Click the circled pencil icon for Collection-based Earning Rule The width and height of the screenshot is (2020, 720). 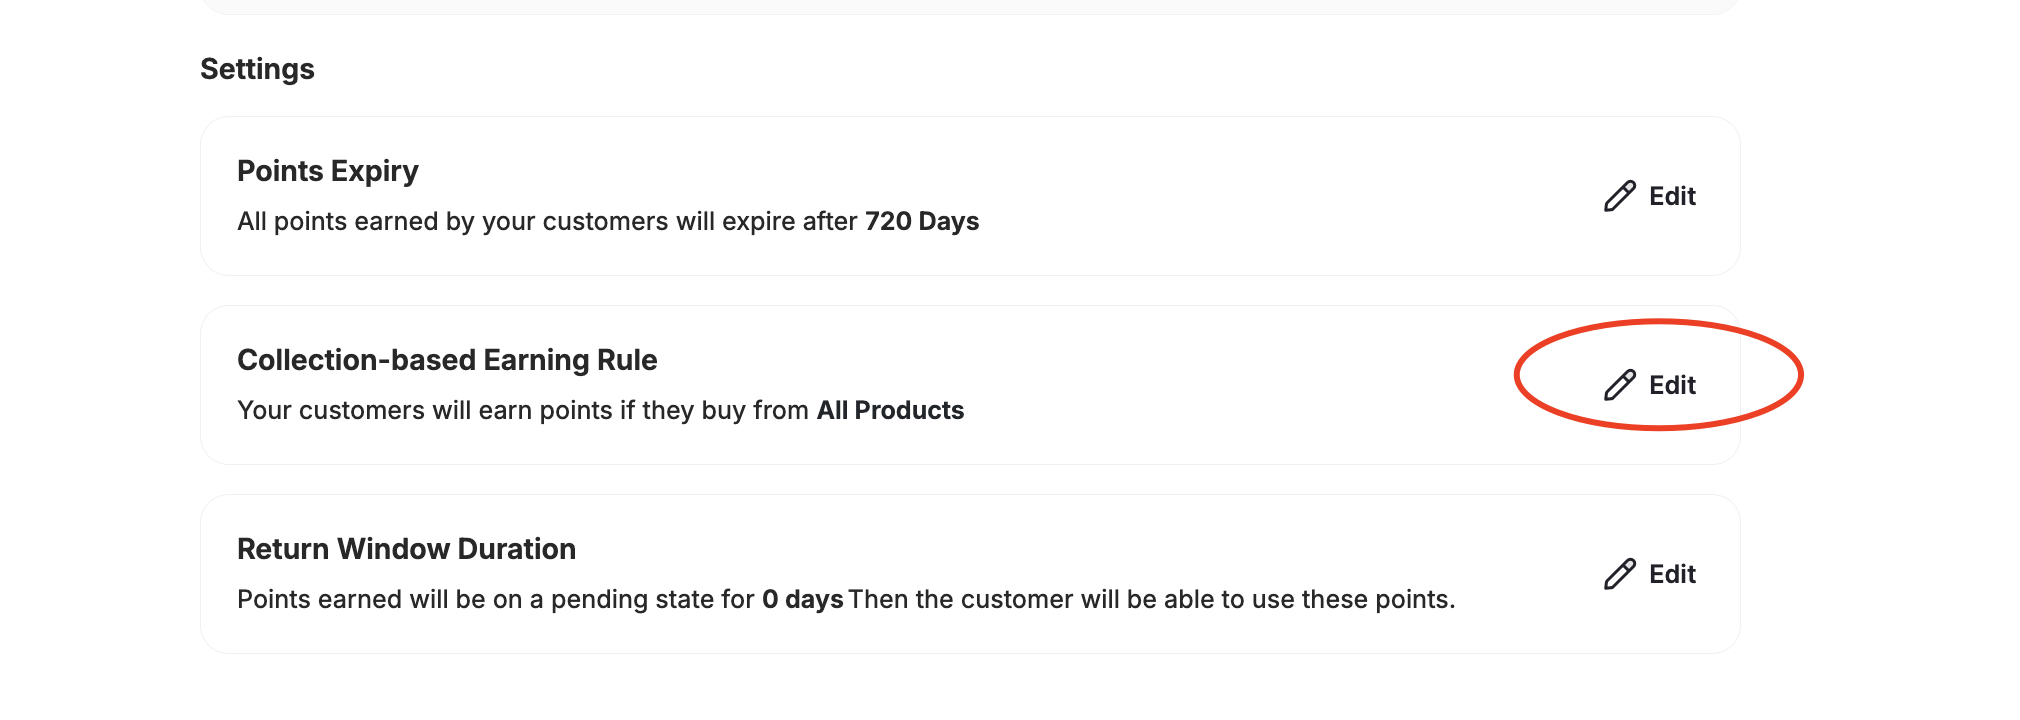[1619, 385]
